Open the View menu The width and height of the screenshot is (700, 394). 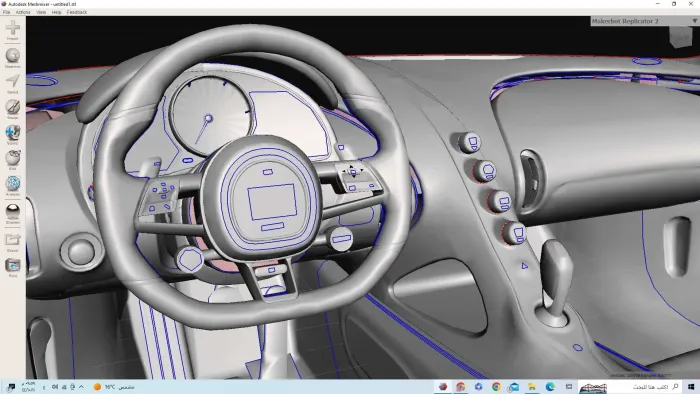tap(41, 12)
